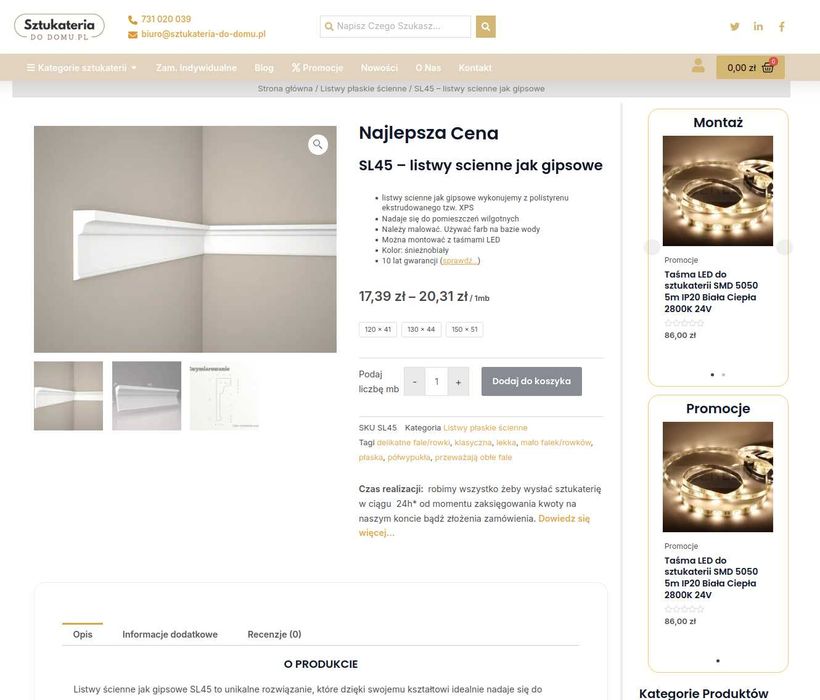Open the shopping cart basket icon
This screenshot has height=700, width=820.
tap(768, 67)
